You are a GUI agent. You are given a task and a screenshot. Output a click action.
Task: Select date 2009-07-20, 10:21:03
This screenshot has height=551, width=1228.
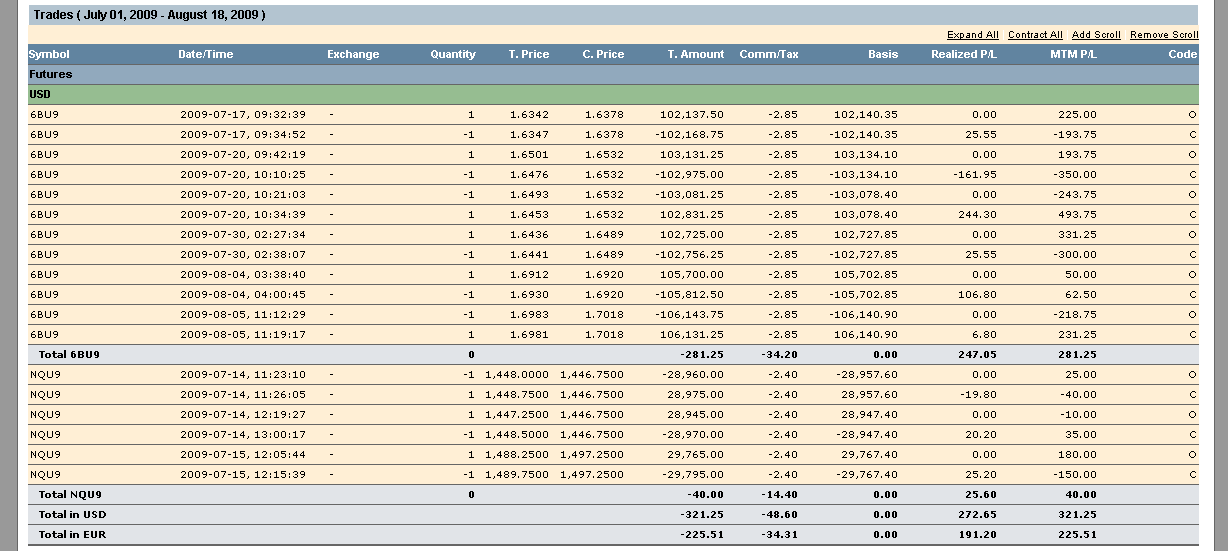click(x=243, y=194)
